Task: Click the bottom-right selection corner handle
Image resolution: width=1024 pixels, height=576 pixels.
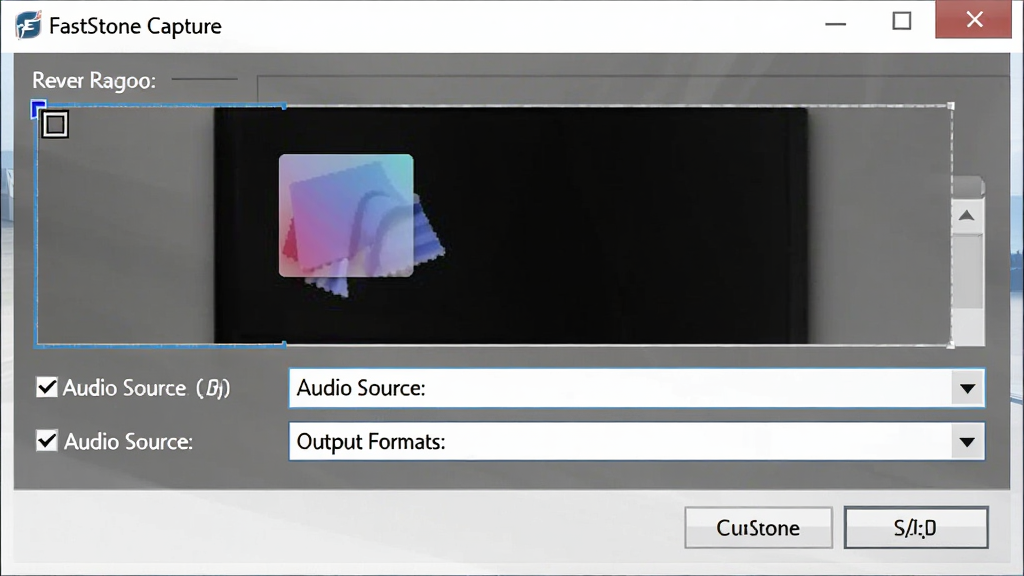Action: 951,344
